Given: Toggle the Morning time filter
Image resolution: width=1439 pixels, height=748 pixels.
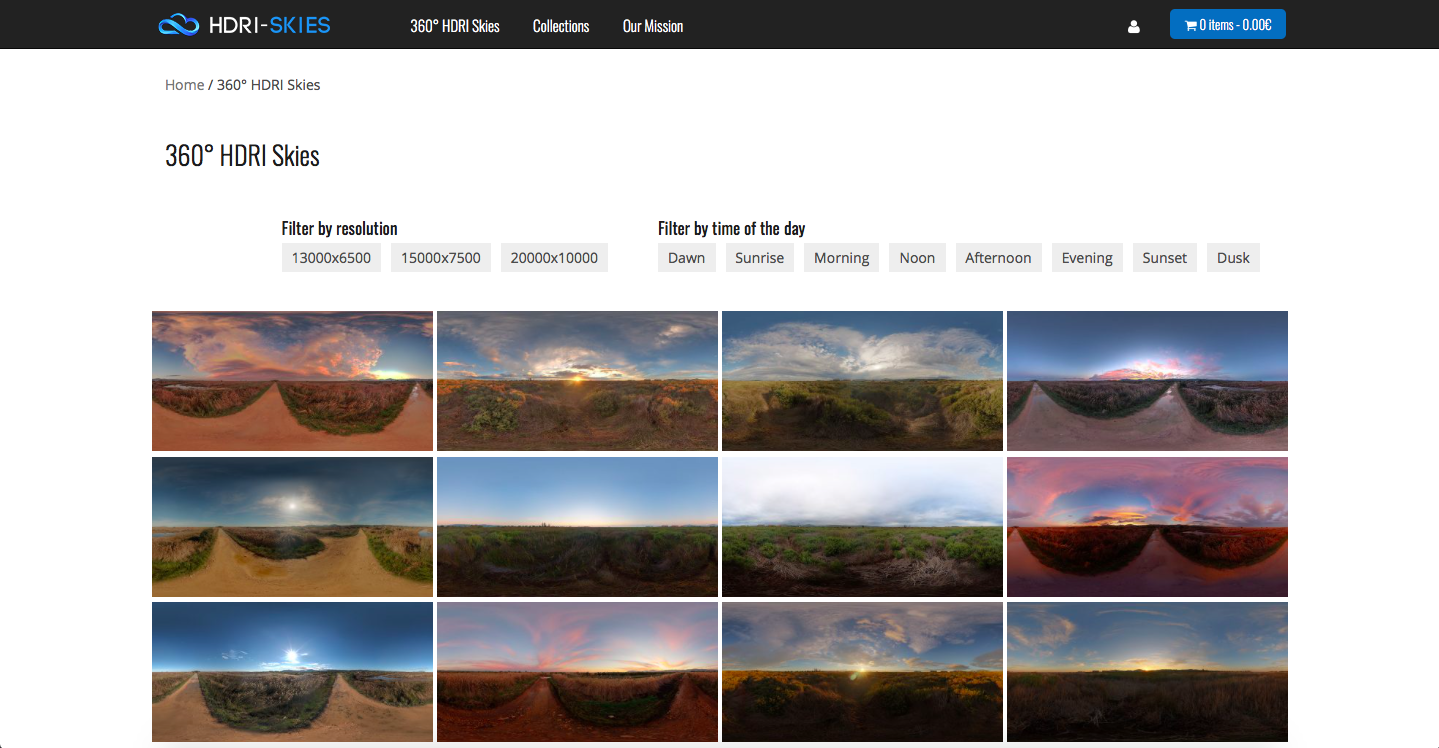Looking at the screenshot, I should point(842,258).
